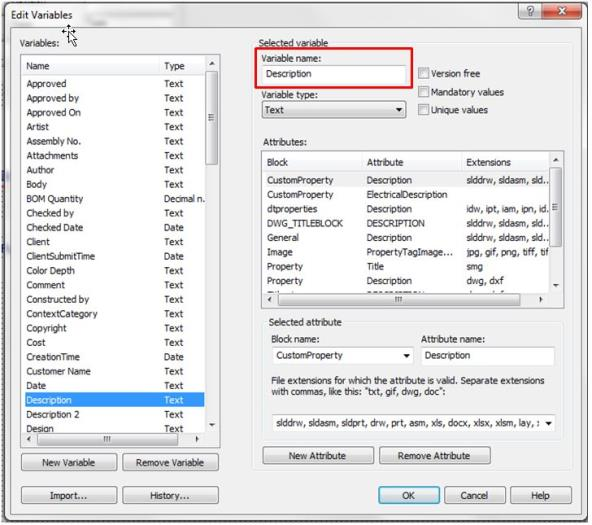Screen dimensions: 592x525
Task: Select the Artist variable
Action: pyautogui.click(x=114, y=127)
